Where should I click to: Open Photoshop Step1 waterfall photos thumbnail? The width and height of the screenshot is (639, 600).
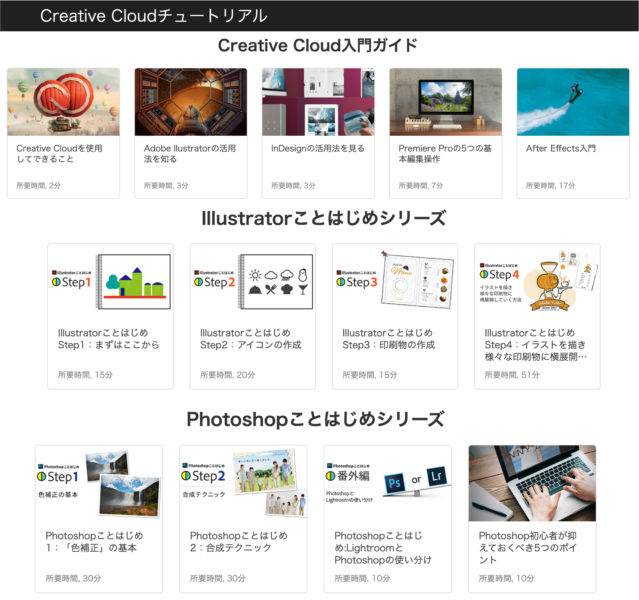tap(99, 483)
